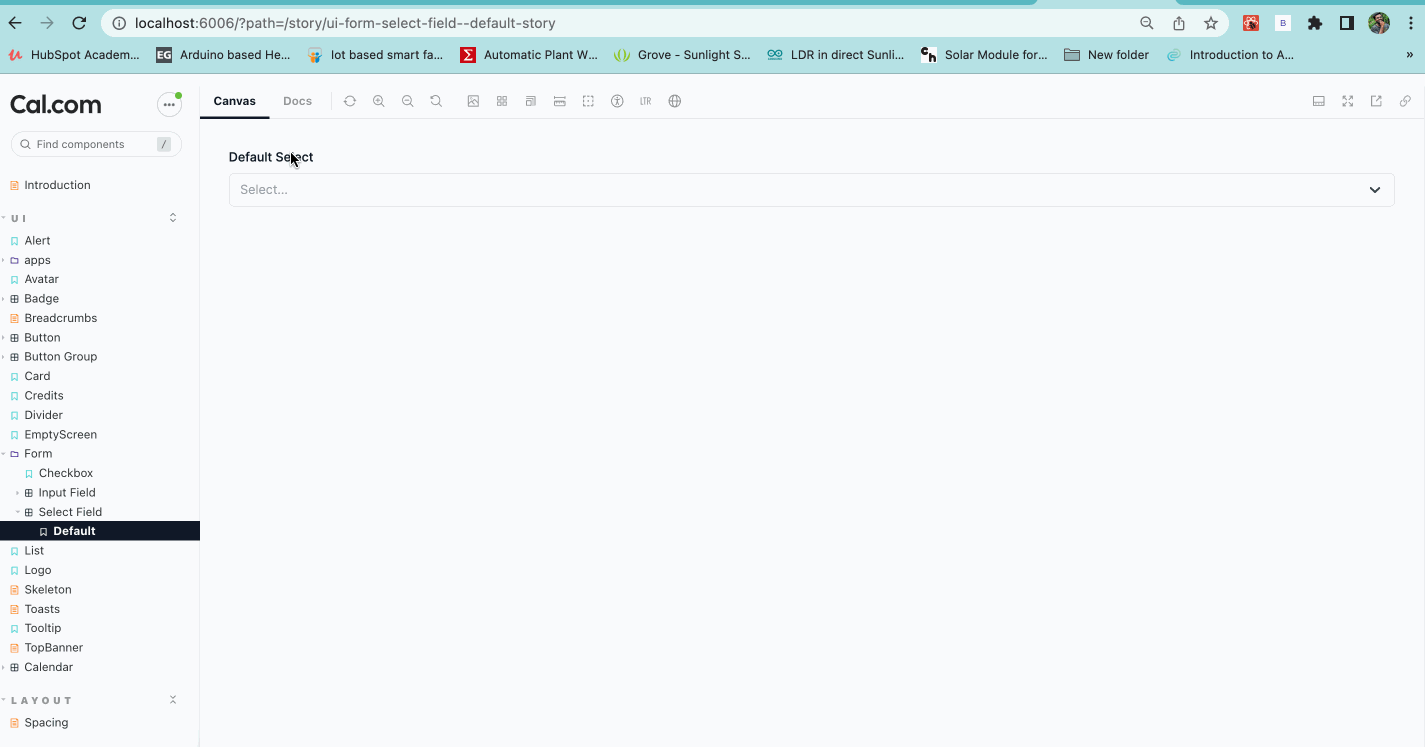The image size is (1425, 747).
Task: Remount the component story
Action: (349, 100)
